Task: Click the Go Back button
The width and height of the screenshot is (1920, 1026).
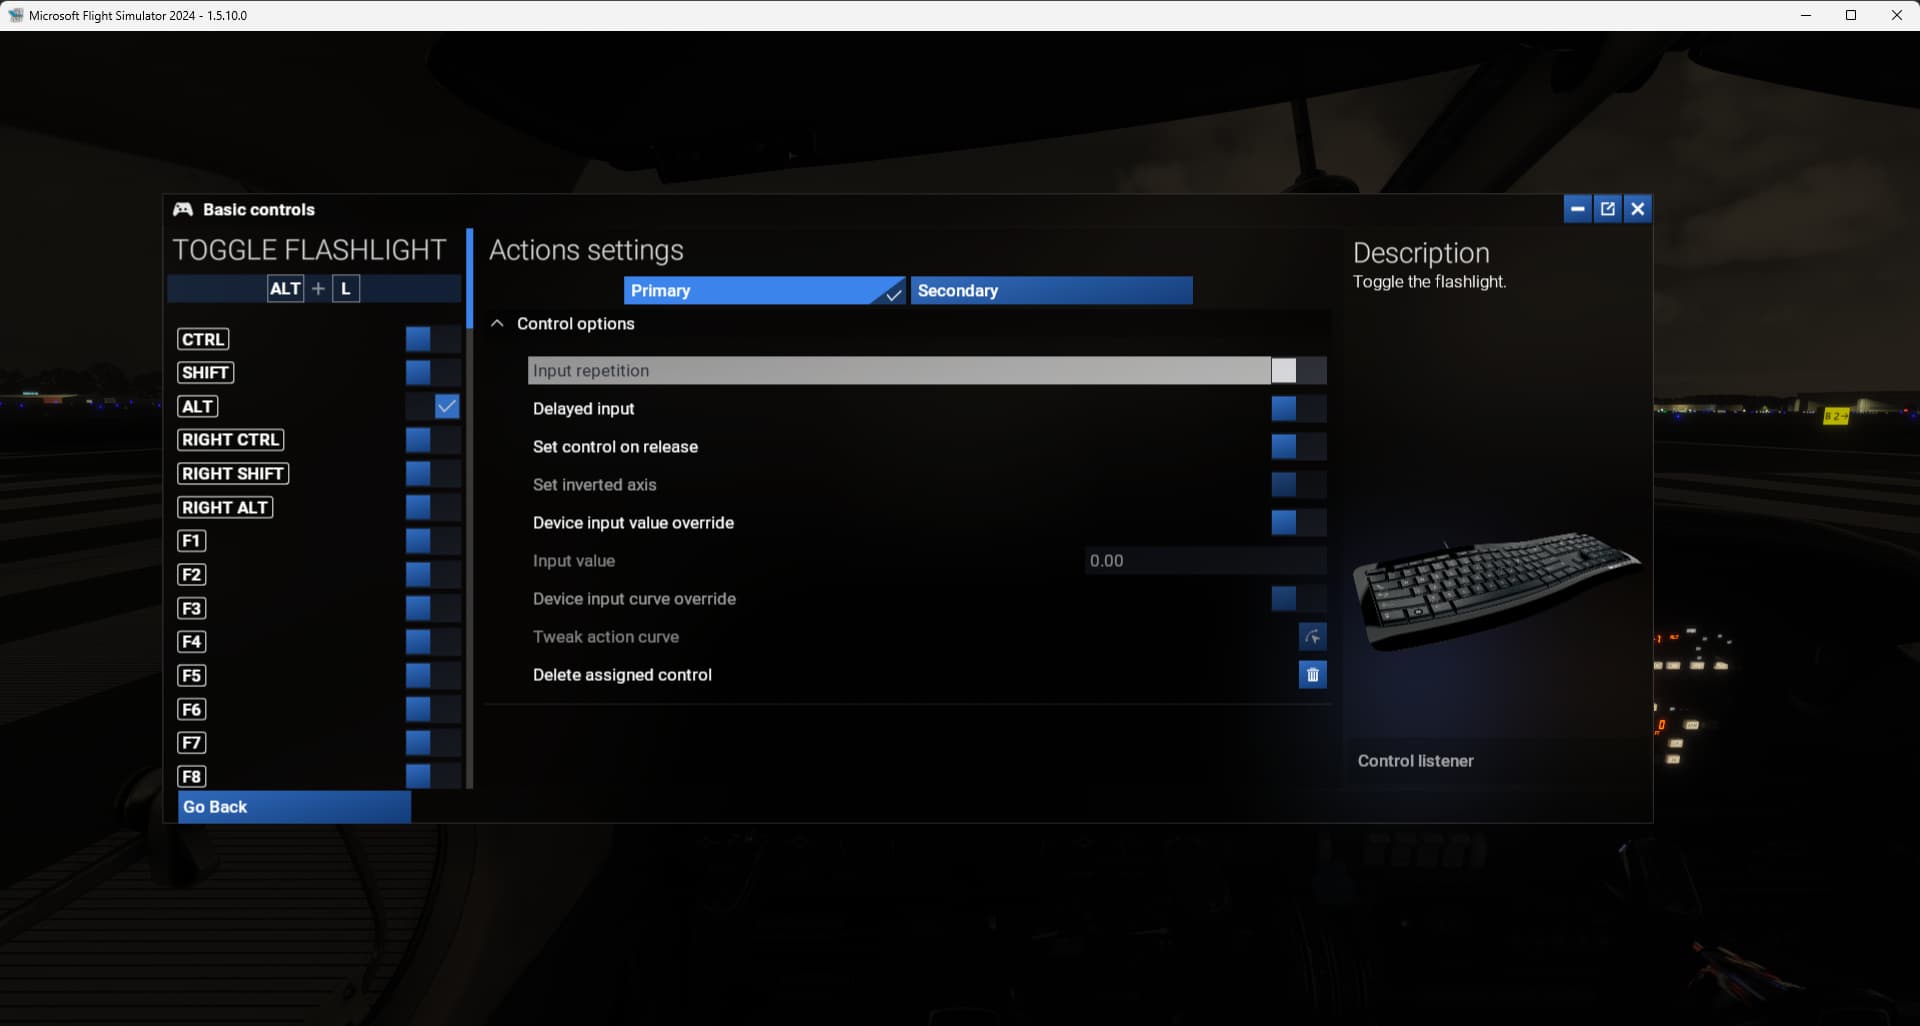Action: coord(294,807)
